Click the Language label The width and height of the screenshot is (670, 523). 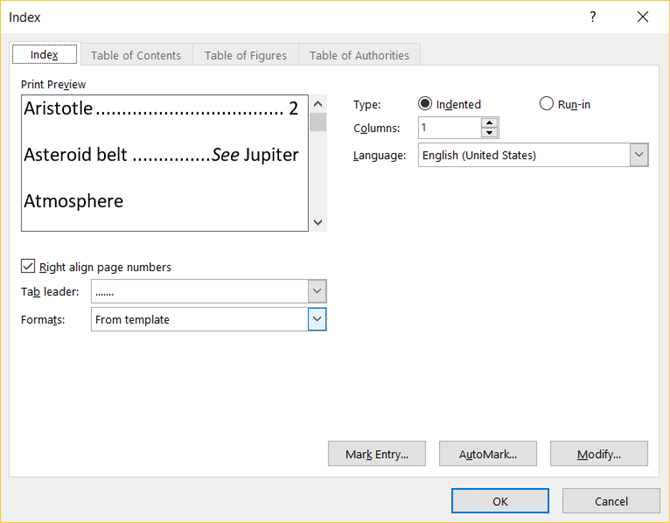(x=379, y=155)
